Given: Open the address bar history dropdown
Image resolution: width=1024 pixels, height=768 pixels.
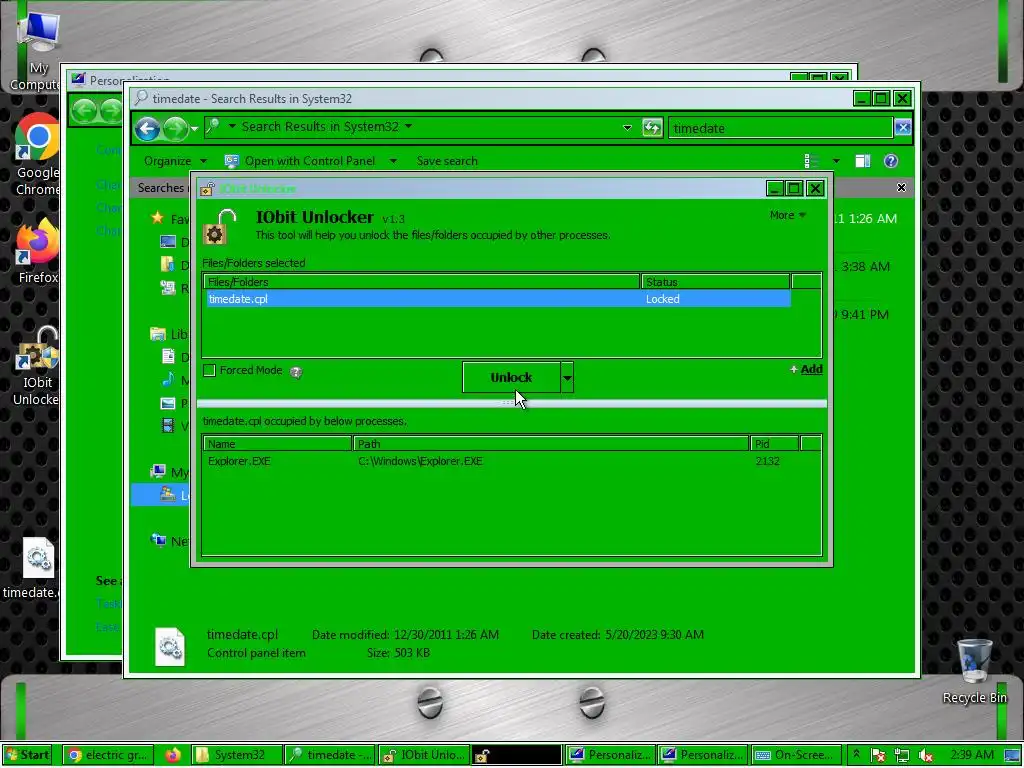Looking at the screenshot, I should [x=627, y=127].
